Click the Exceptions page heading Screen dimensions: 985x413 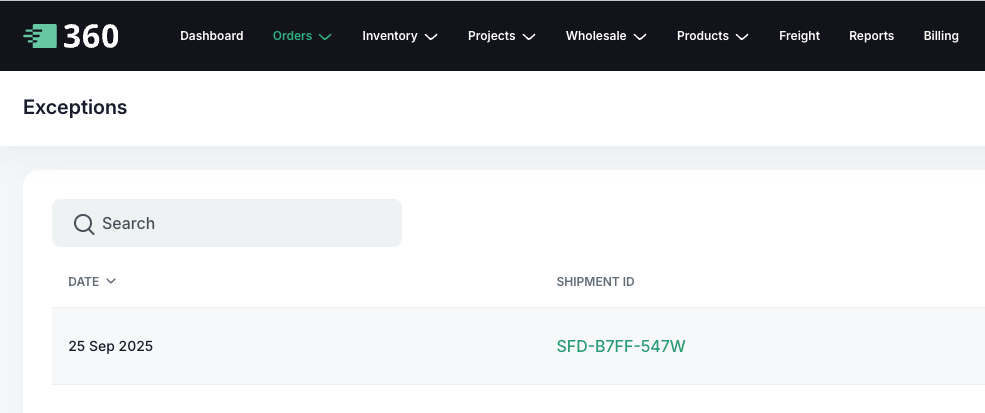[x=75, y=107]
